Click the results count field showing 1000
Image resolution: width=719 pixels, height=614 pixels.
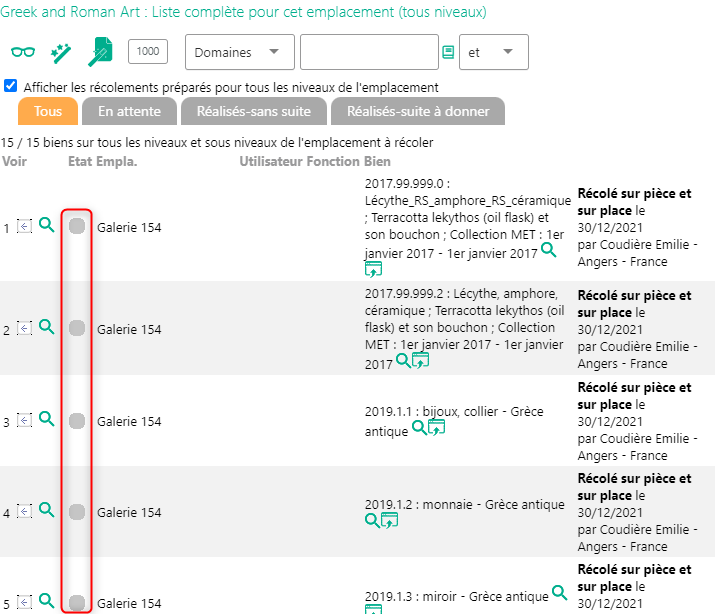[x=148, y=51]
